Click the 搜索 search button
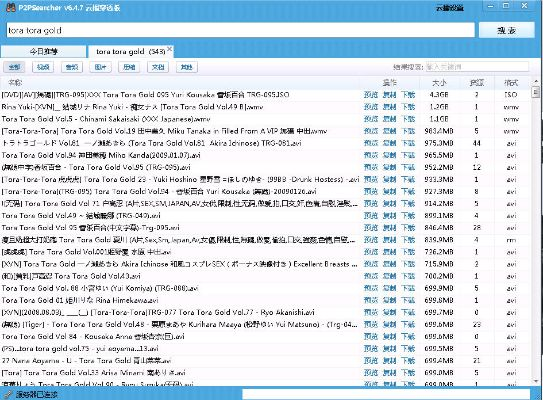Image resolution: width=543 pixels, height=400 pixels. pyautogui.click(x=507, y=30)
